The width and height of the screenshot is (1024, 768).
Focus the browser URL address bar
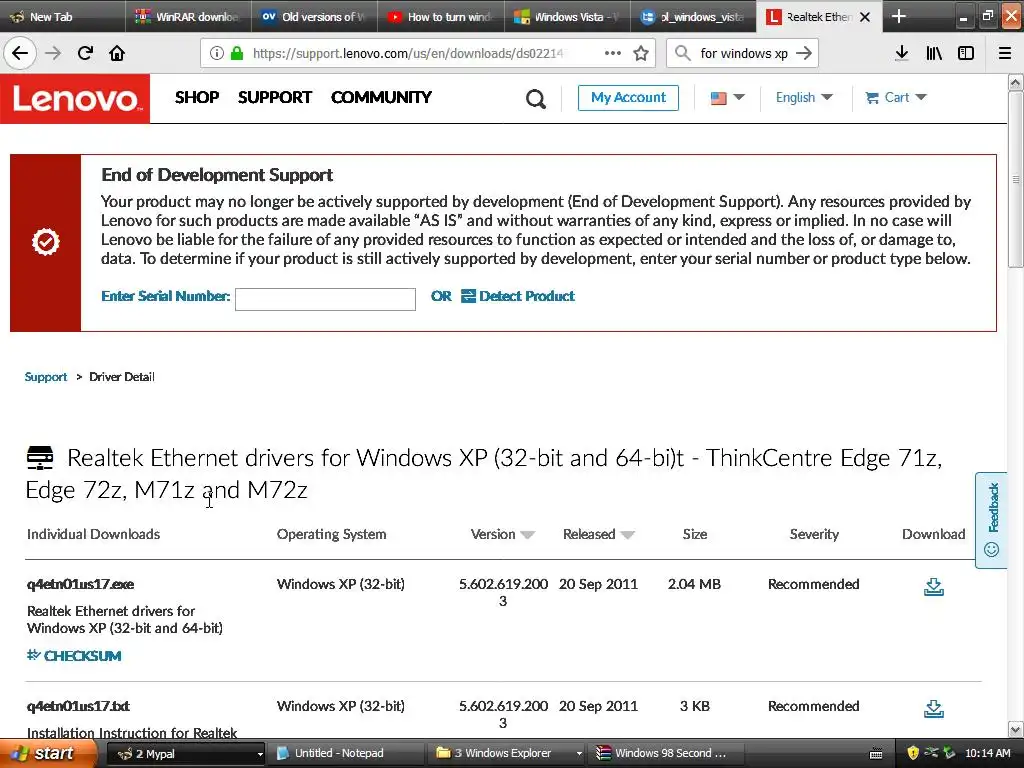[406, 53]
